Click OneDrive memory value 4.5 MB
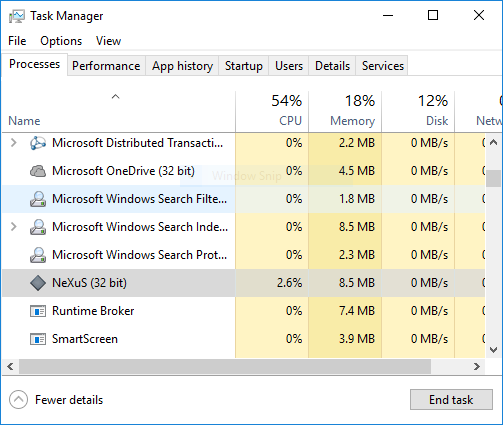 (x=357, y=171)
